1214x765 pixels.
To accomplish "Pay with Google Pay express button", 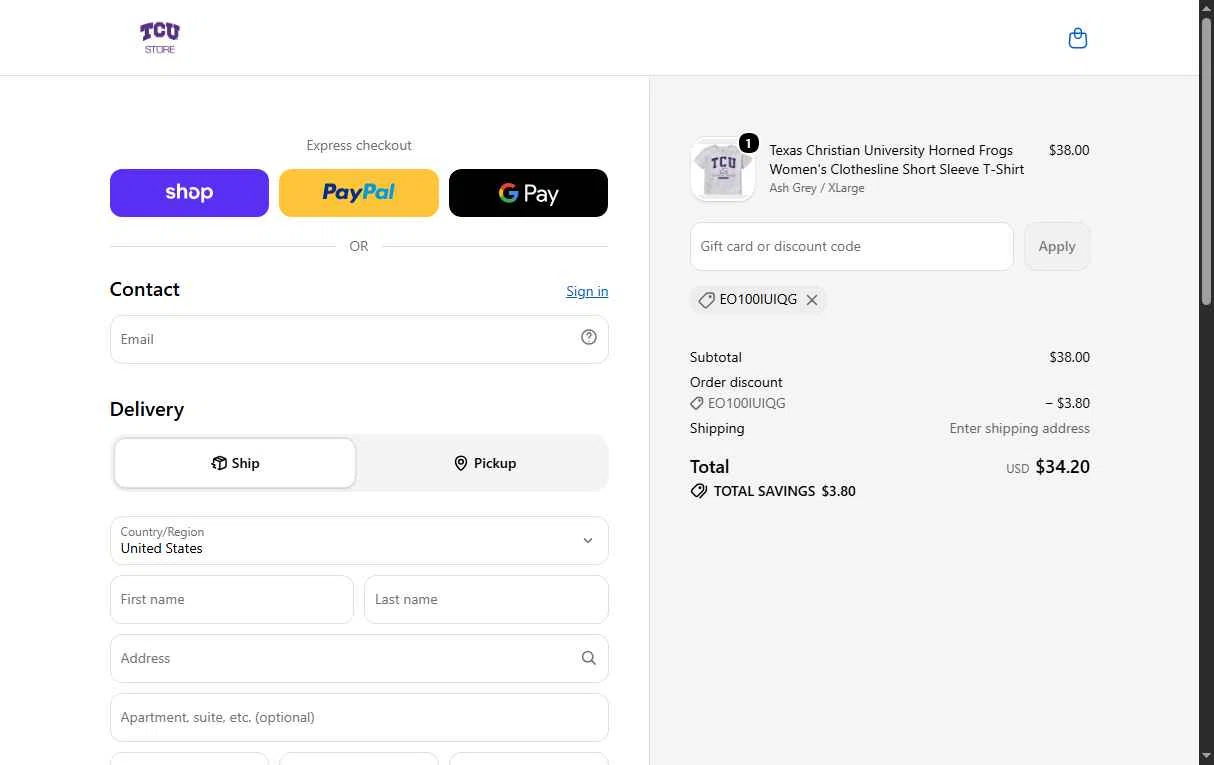I will pos(528,193).
